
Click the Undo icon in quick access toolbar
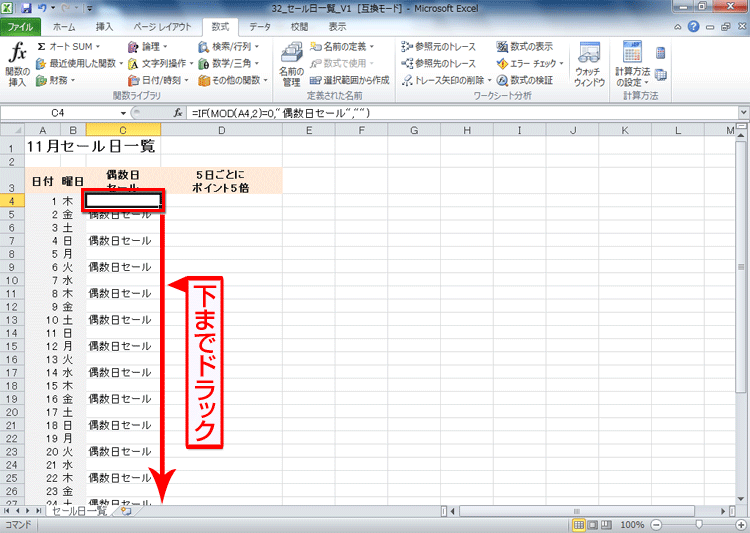click(x=42, y=8)
